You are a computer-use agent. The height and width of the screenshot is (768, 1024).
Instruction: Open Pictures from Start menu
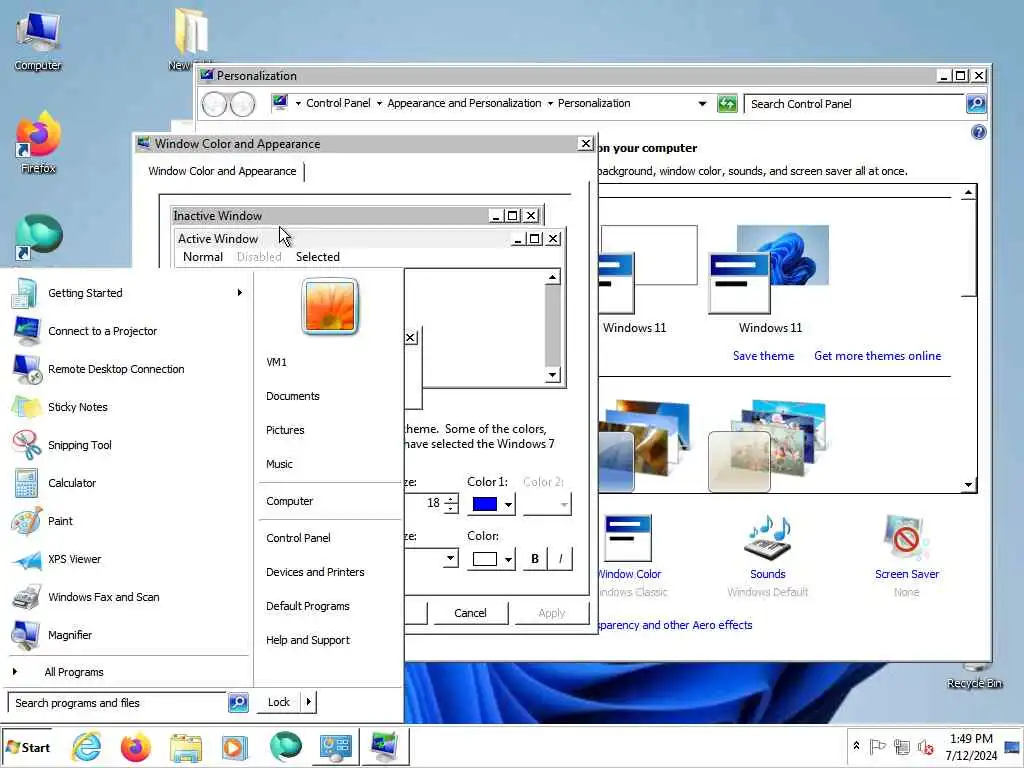(285, 430)
